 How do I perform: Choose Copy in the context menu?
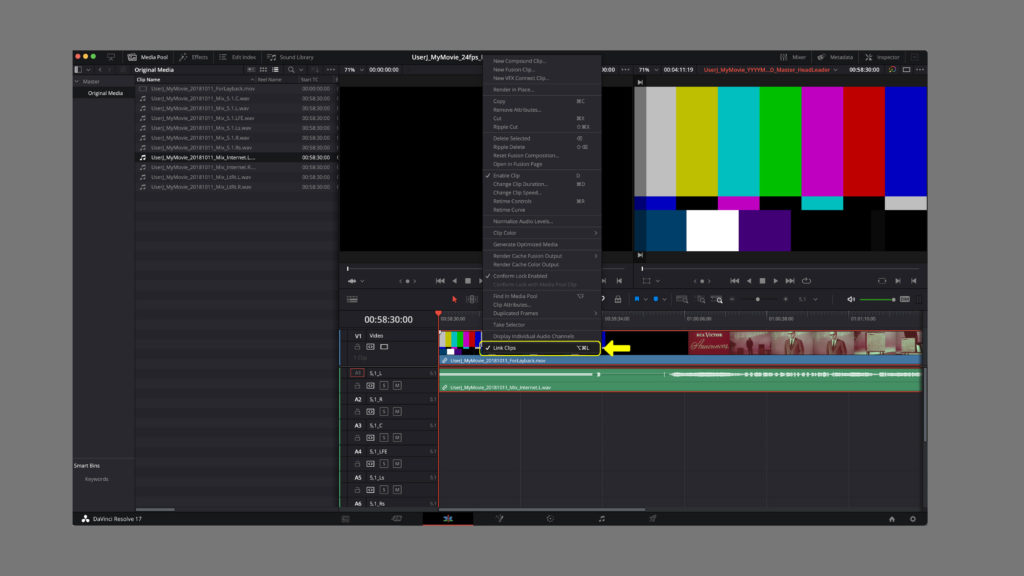(541, 101)
